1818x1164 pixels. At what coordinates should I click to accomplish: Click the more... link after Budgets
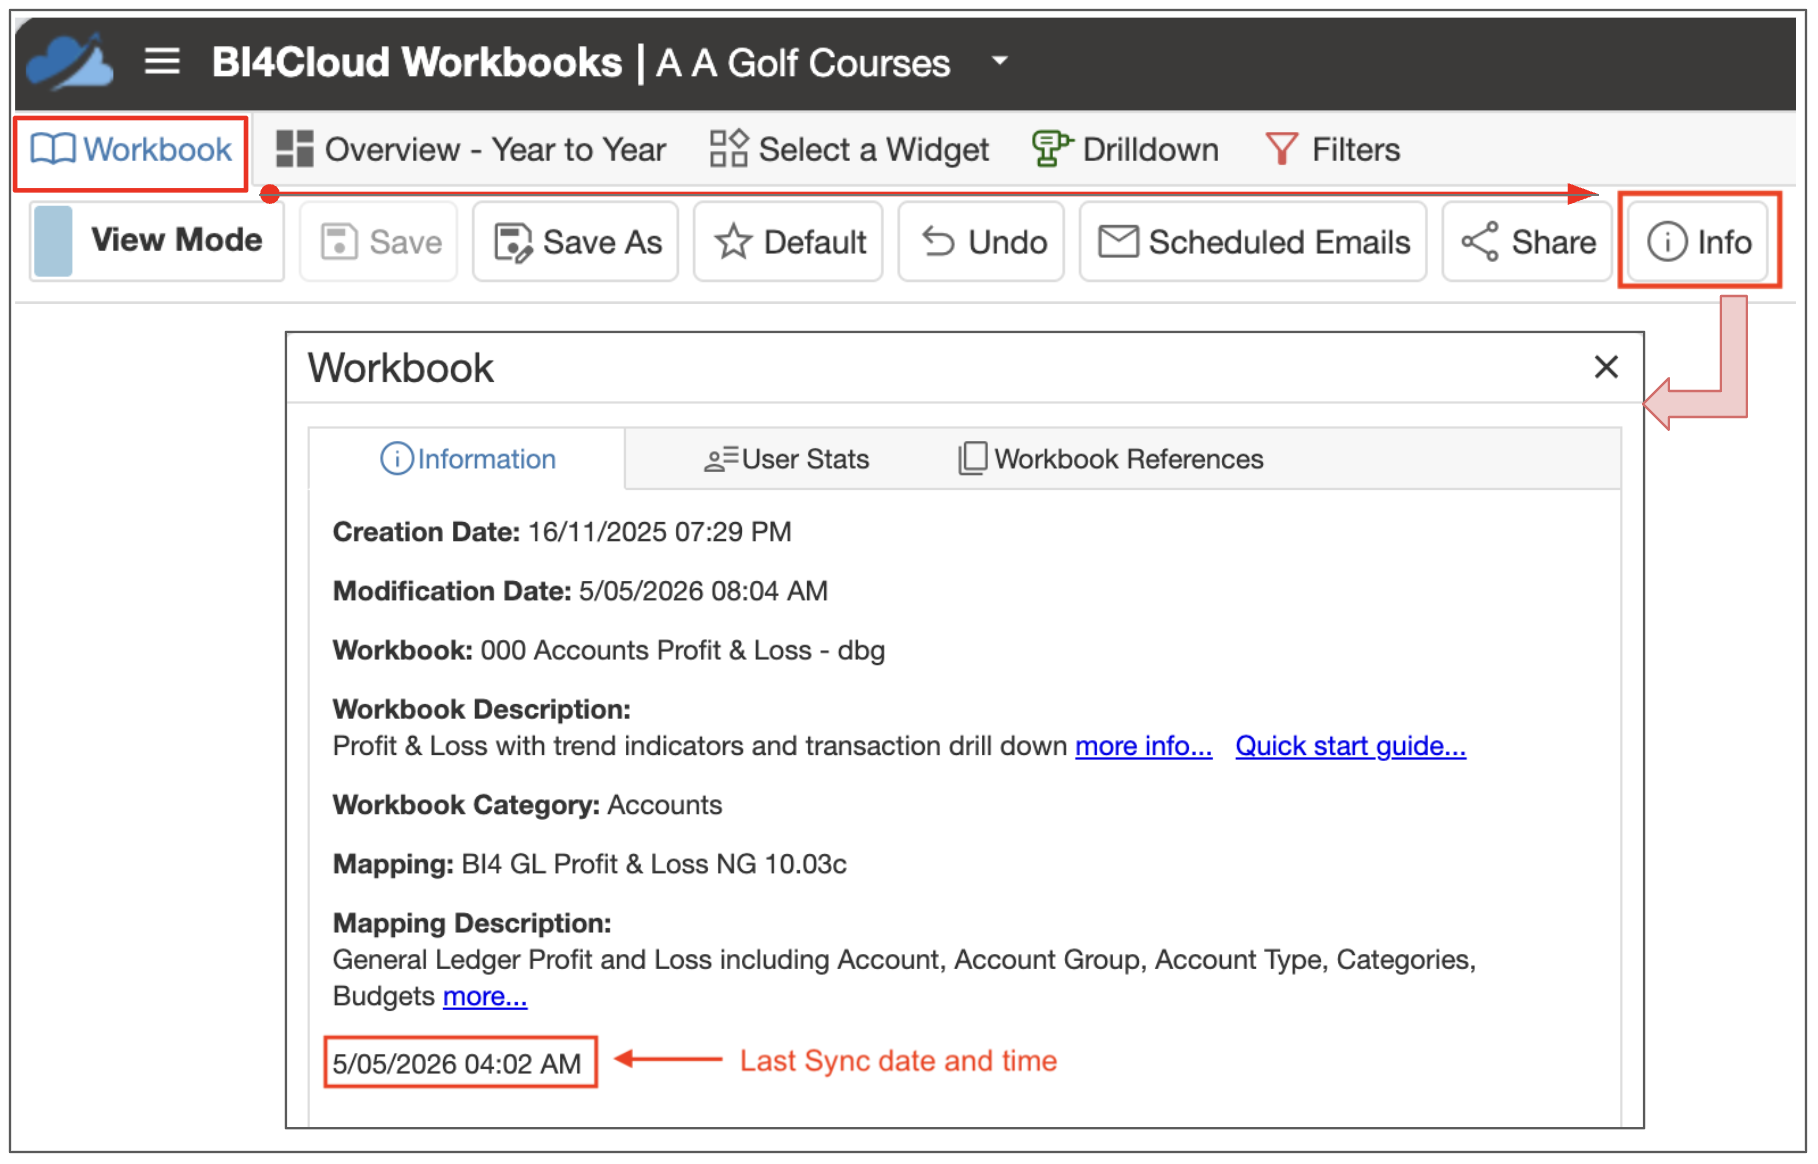point(485,997)
